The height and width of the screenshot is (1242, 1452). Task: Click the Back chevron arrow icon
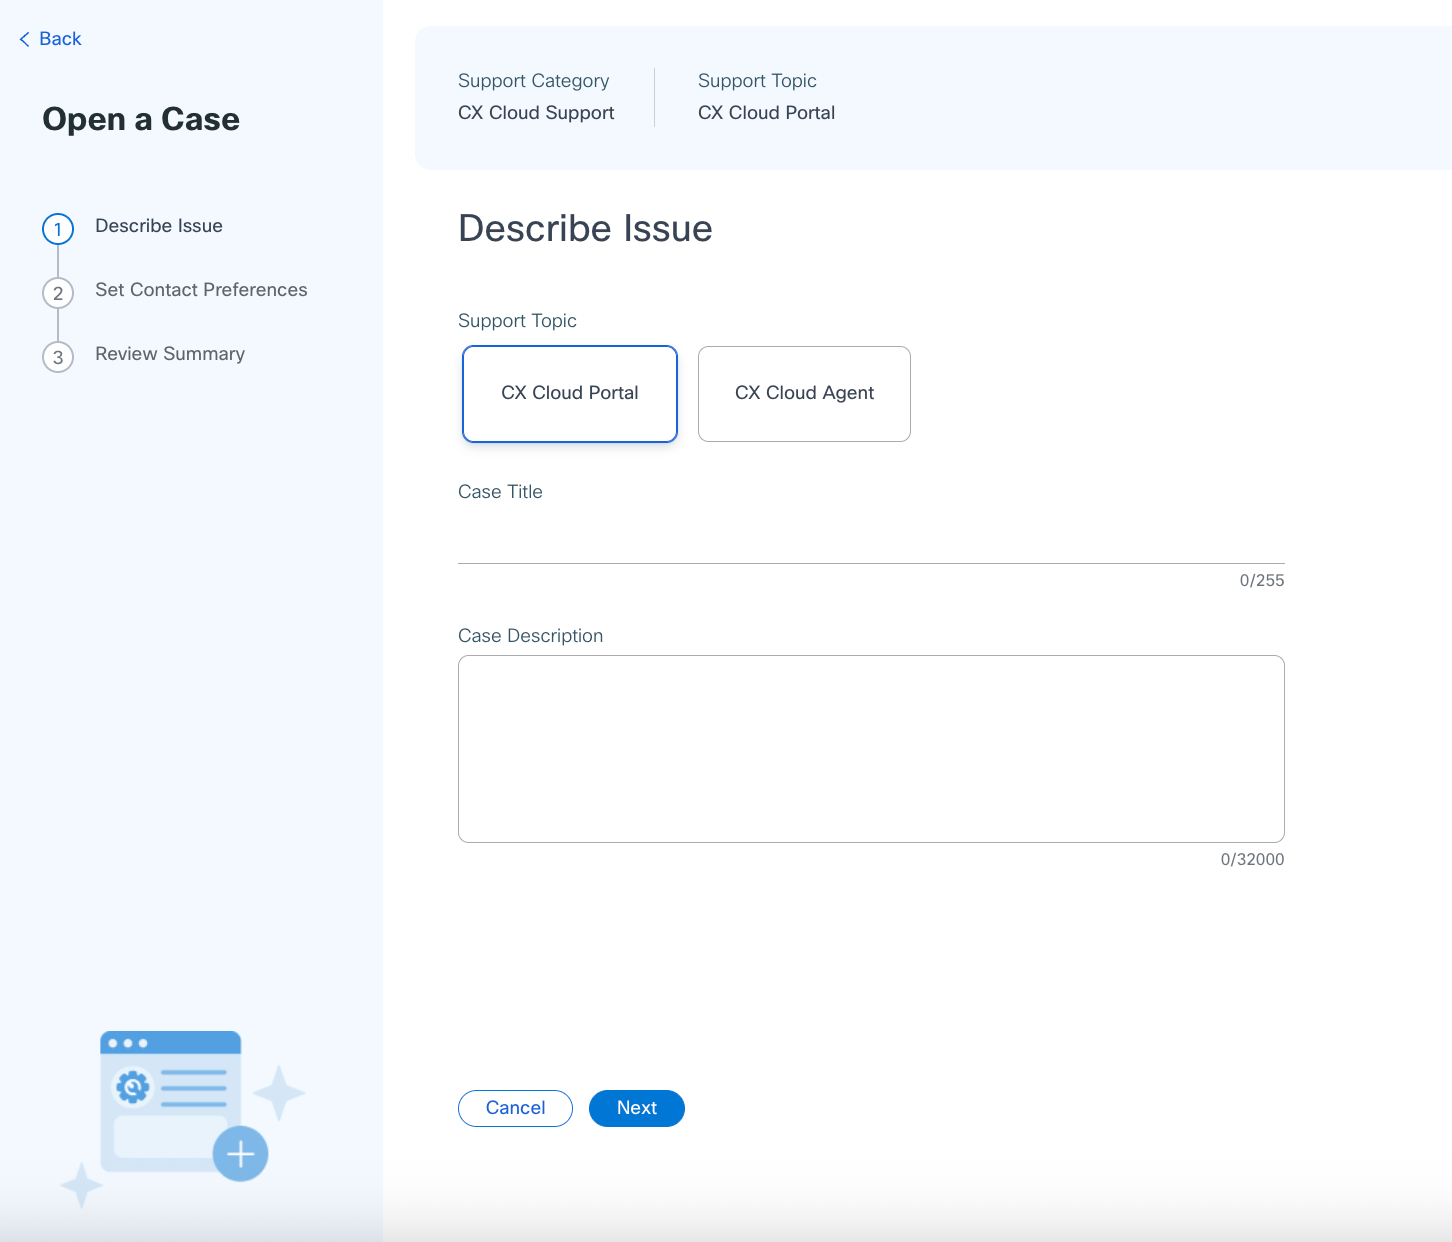(x=24, y=39)
